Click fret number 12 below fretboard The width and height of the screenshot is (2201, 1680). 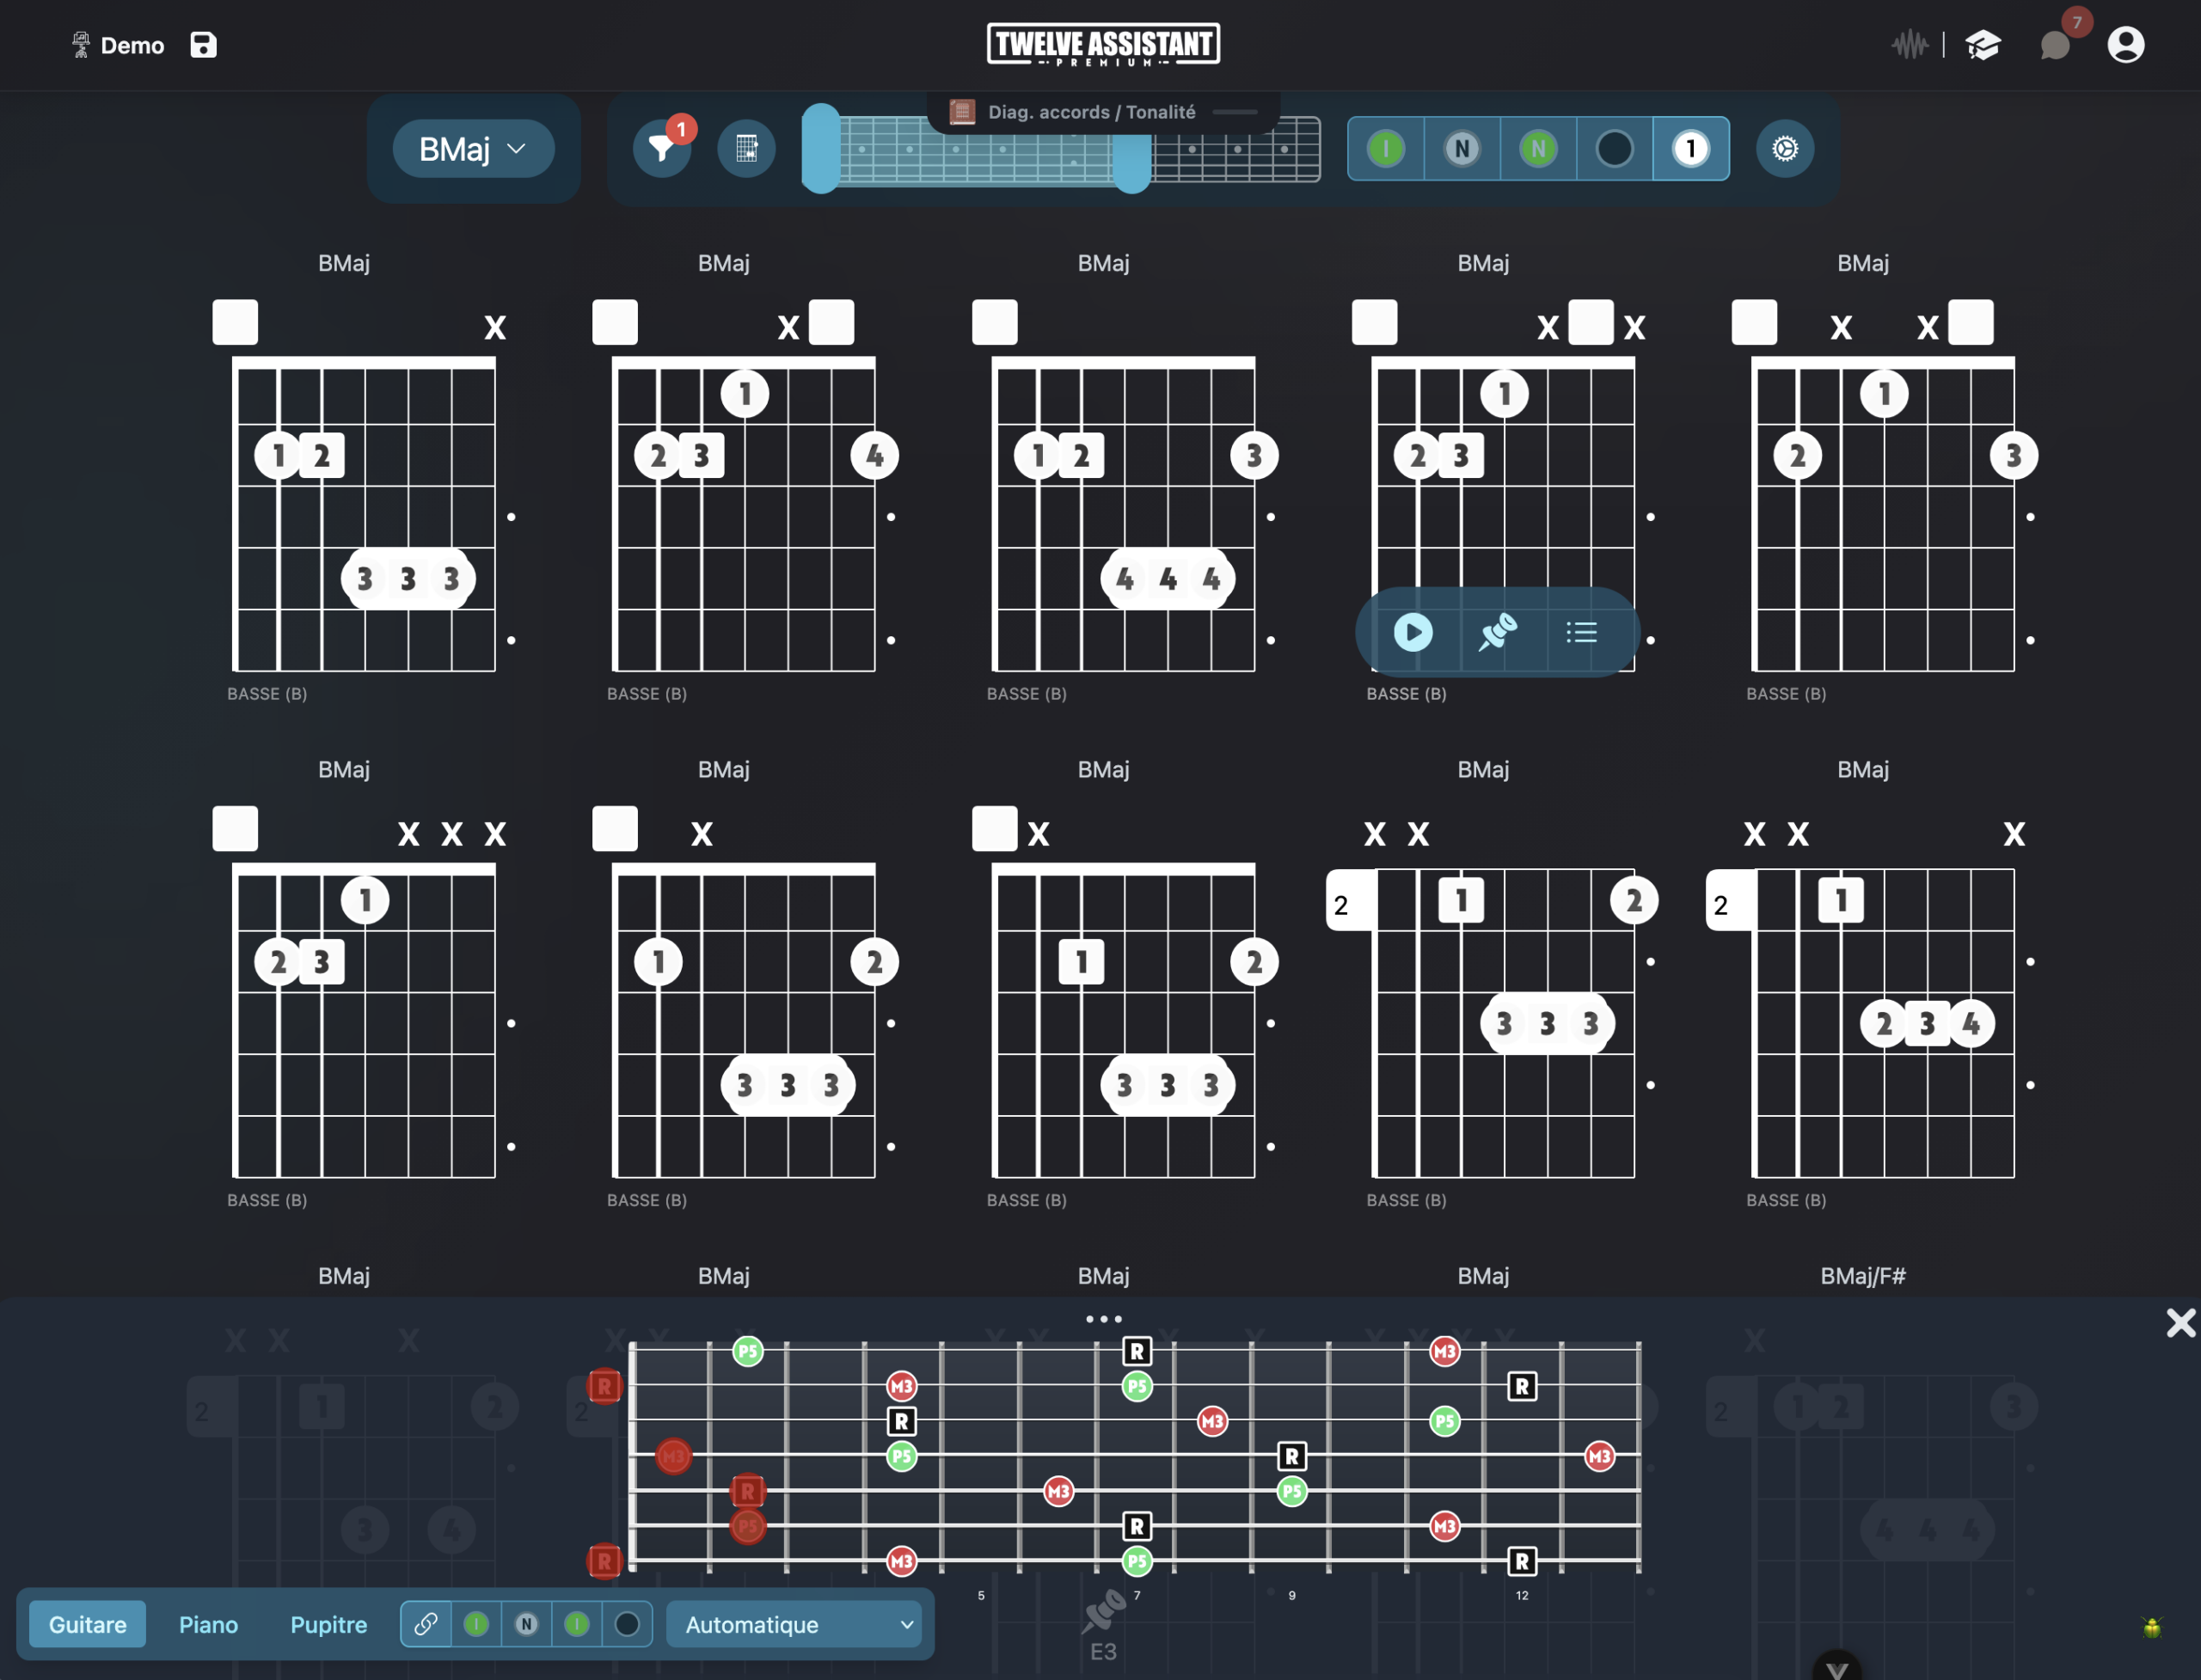coord(1521,1595)
